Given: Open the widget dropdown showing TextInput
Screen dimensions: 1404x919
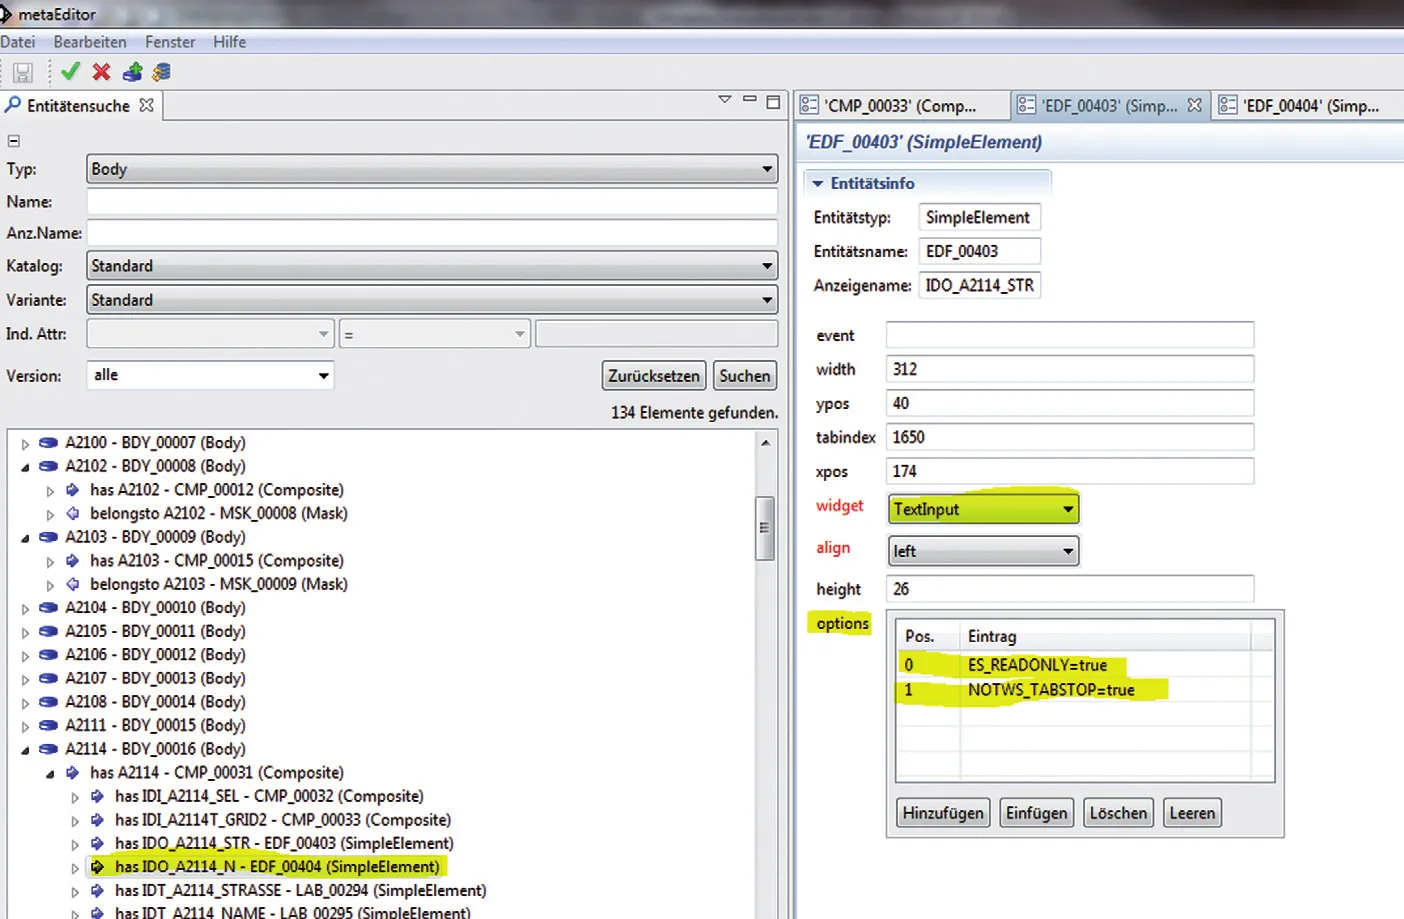Looking at the screenshot, I should [984, 509].
